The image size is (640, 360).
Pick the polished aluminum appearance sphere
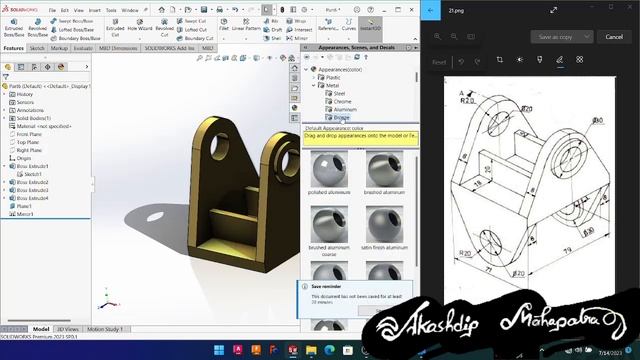click(x=329, y=169)
